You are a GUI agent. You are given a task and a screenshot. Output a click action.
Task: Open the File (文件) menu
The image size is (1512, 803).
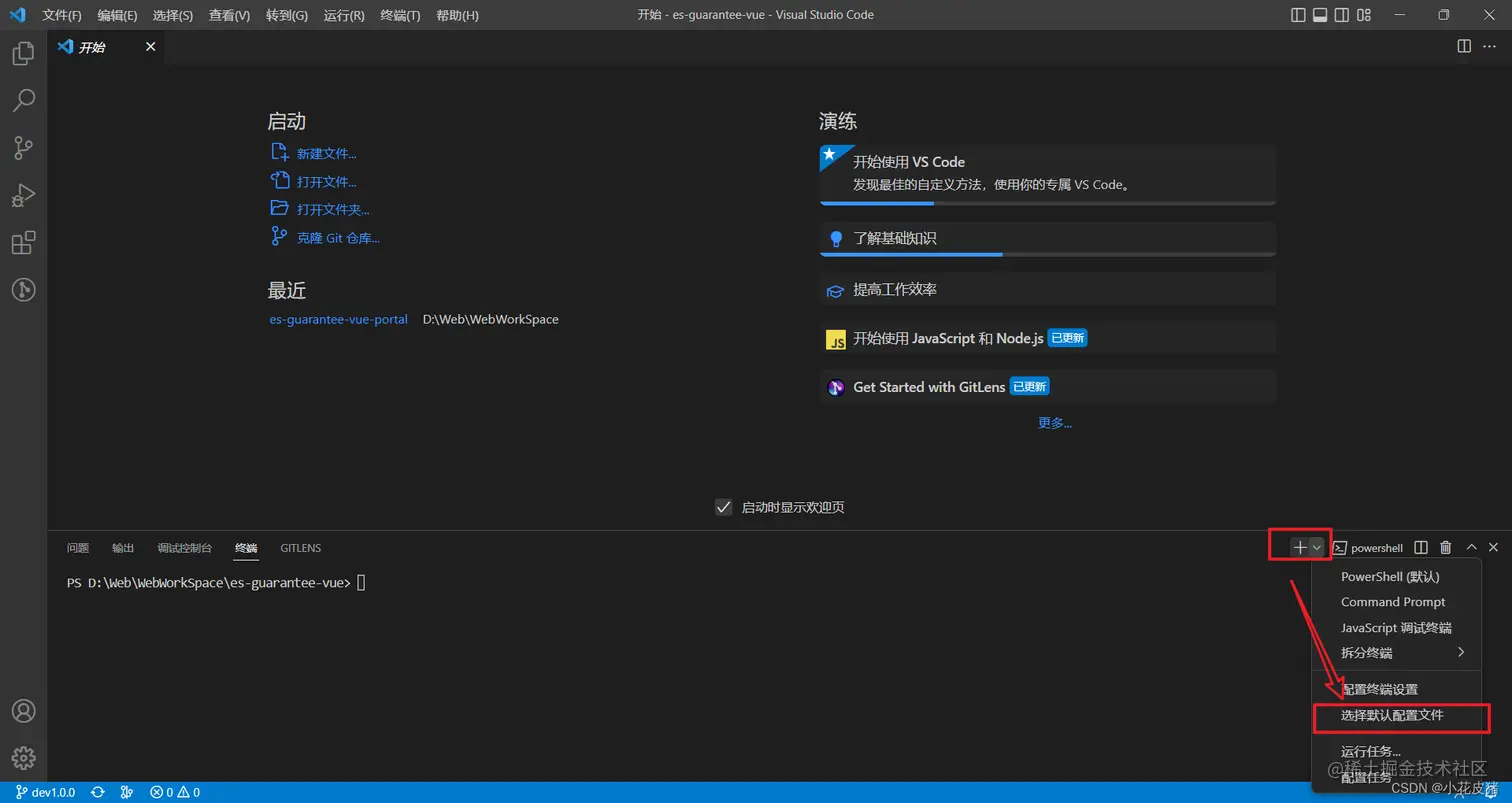[x=62, y=15]
